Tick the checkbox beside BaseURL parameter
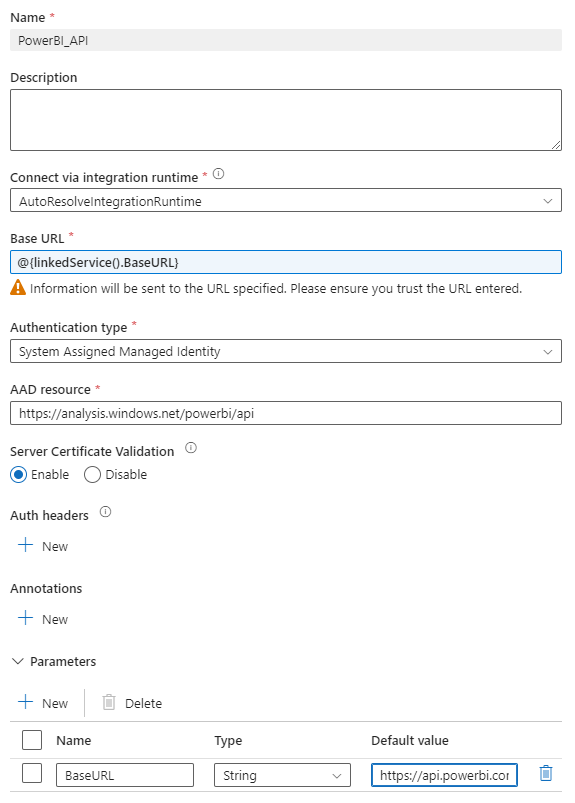The image size is (575, 803). [x=32, y=773]
